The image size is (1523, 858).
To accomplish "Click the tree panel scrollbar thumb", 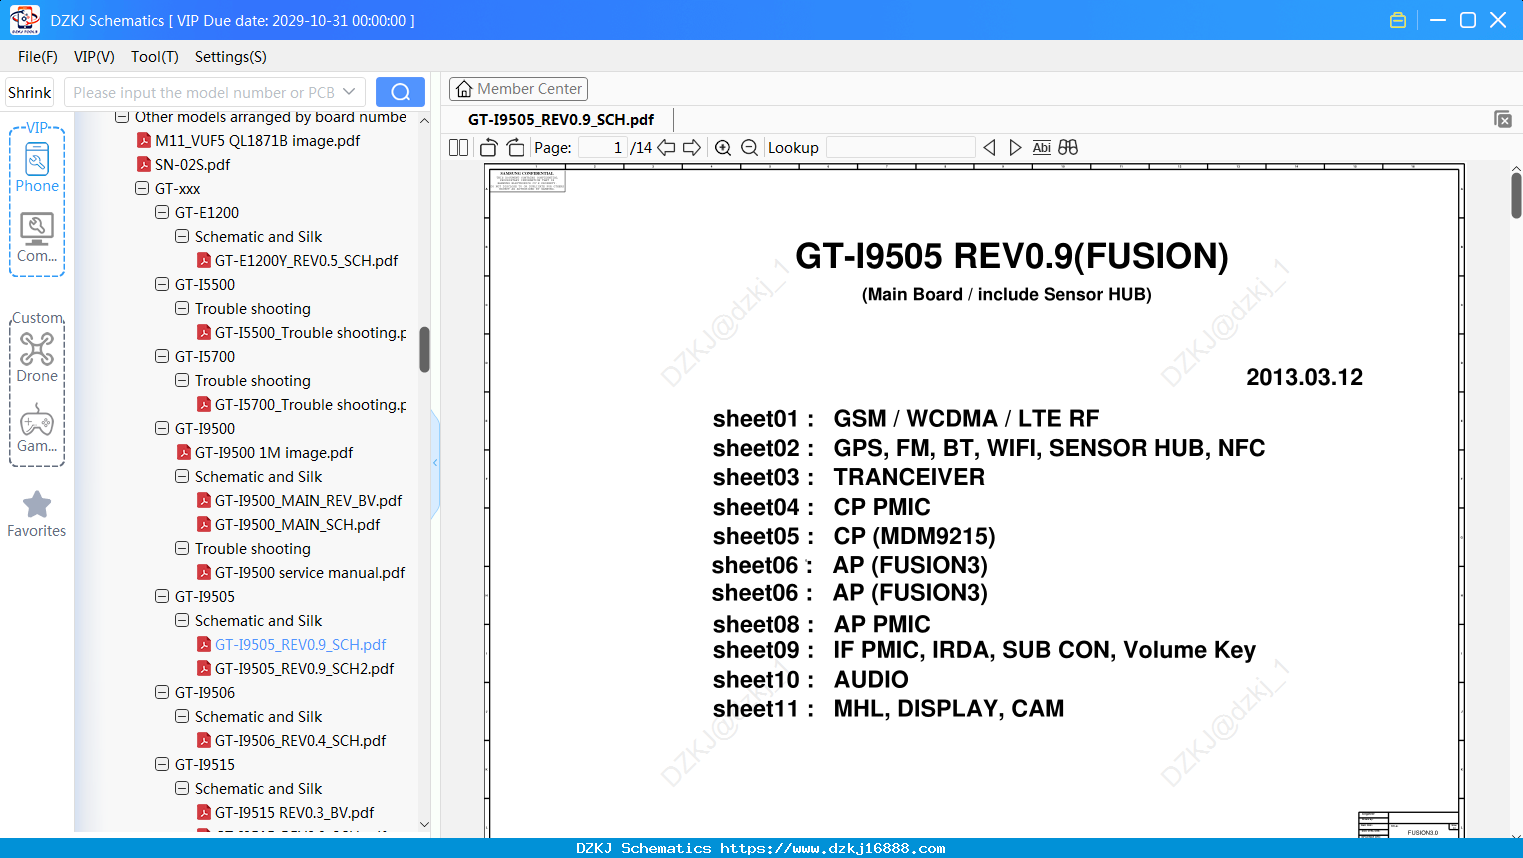I will (x=424, y=349).
